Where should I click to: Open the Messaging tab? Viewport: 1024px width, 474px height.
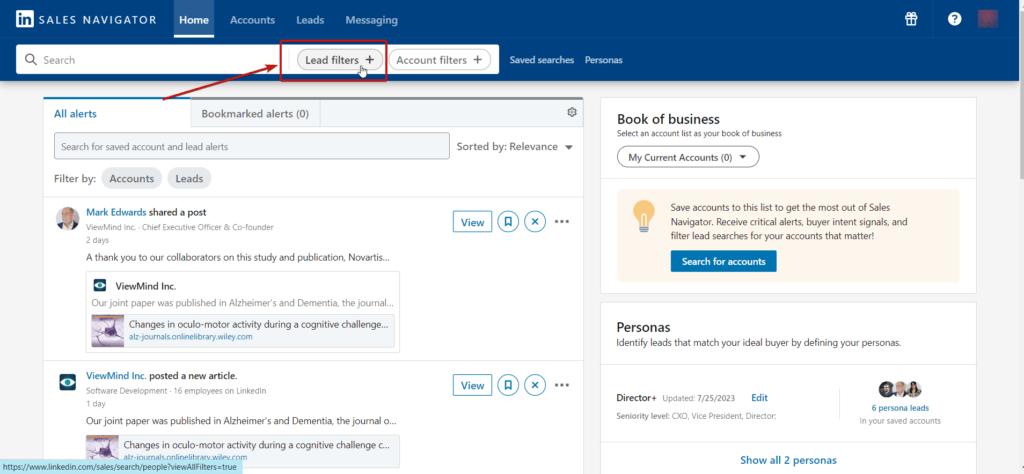[x=372, y=20]
